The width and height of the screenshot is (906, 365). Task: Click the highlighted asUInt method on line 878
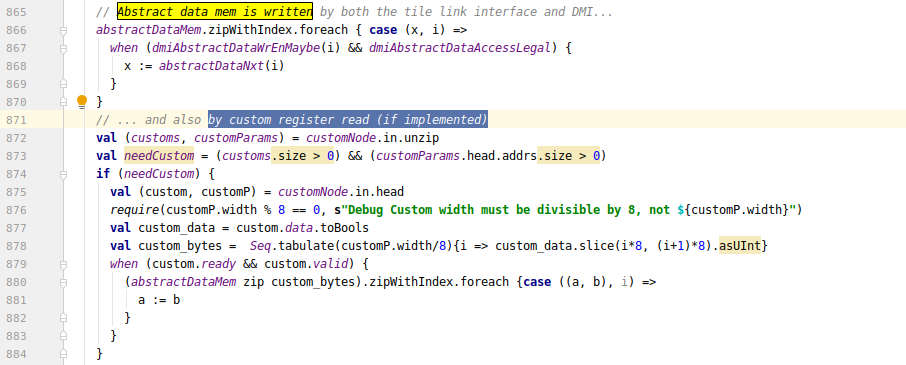coord(740,246)
